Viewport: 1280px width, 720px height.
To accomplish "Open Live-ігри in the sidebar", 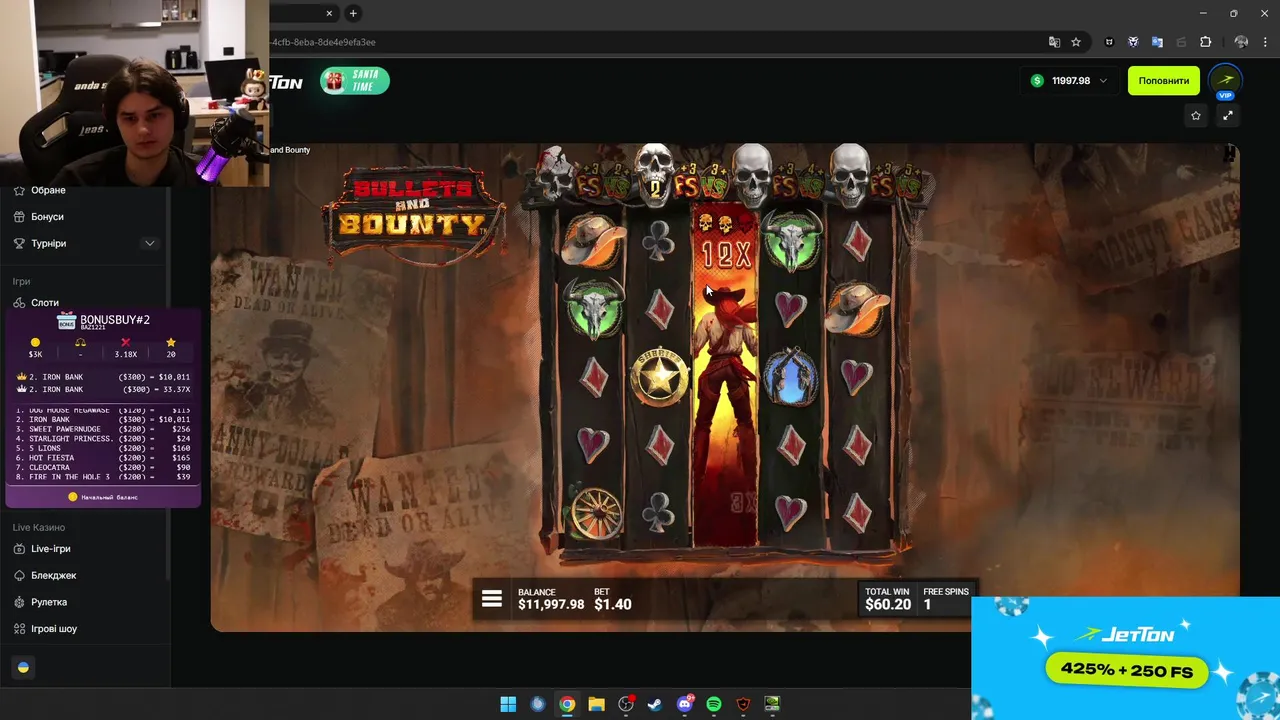I will click(x=50, y=549).
